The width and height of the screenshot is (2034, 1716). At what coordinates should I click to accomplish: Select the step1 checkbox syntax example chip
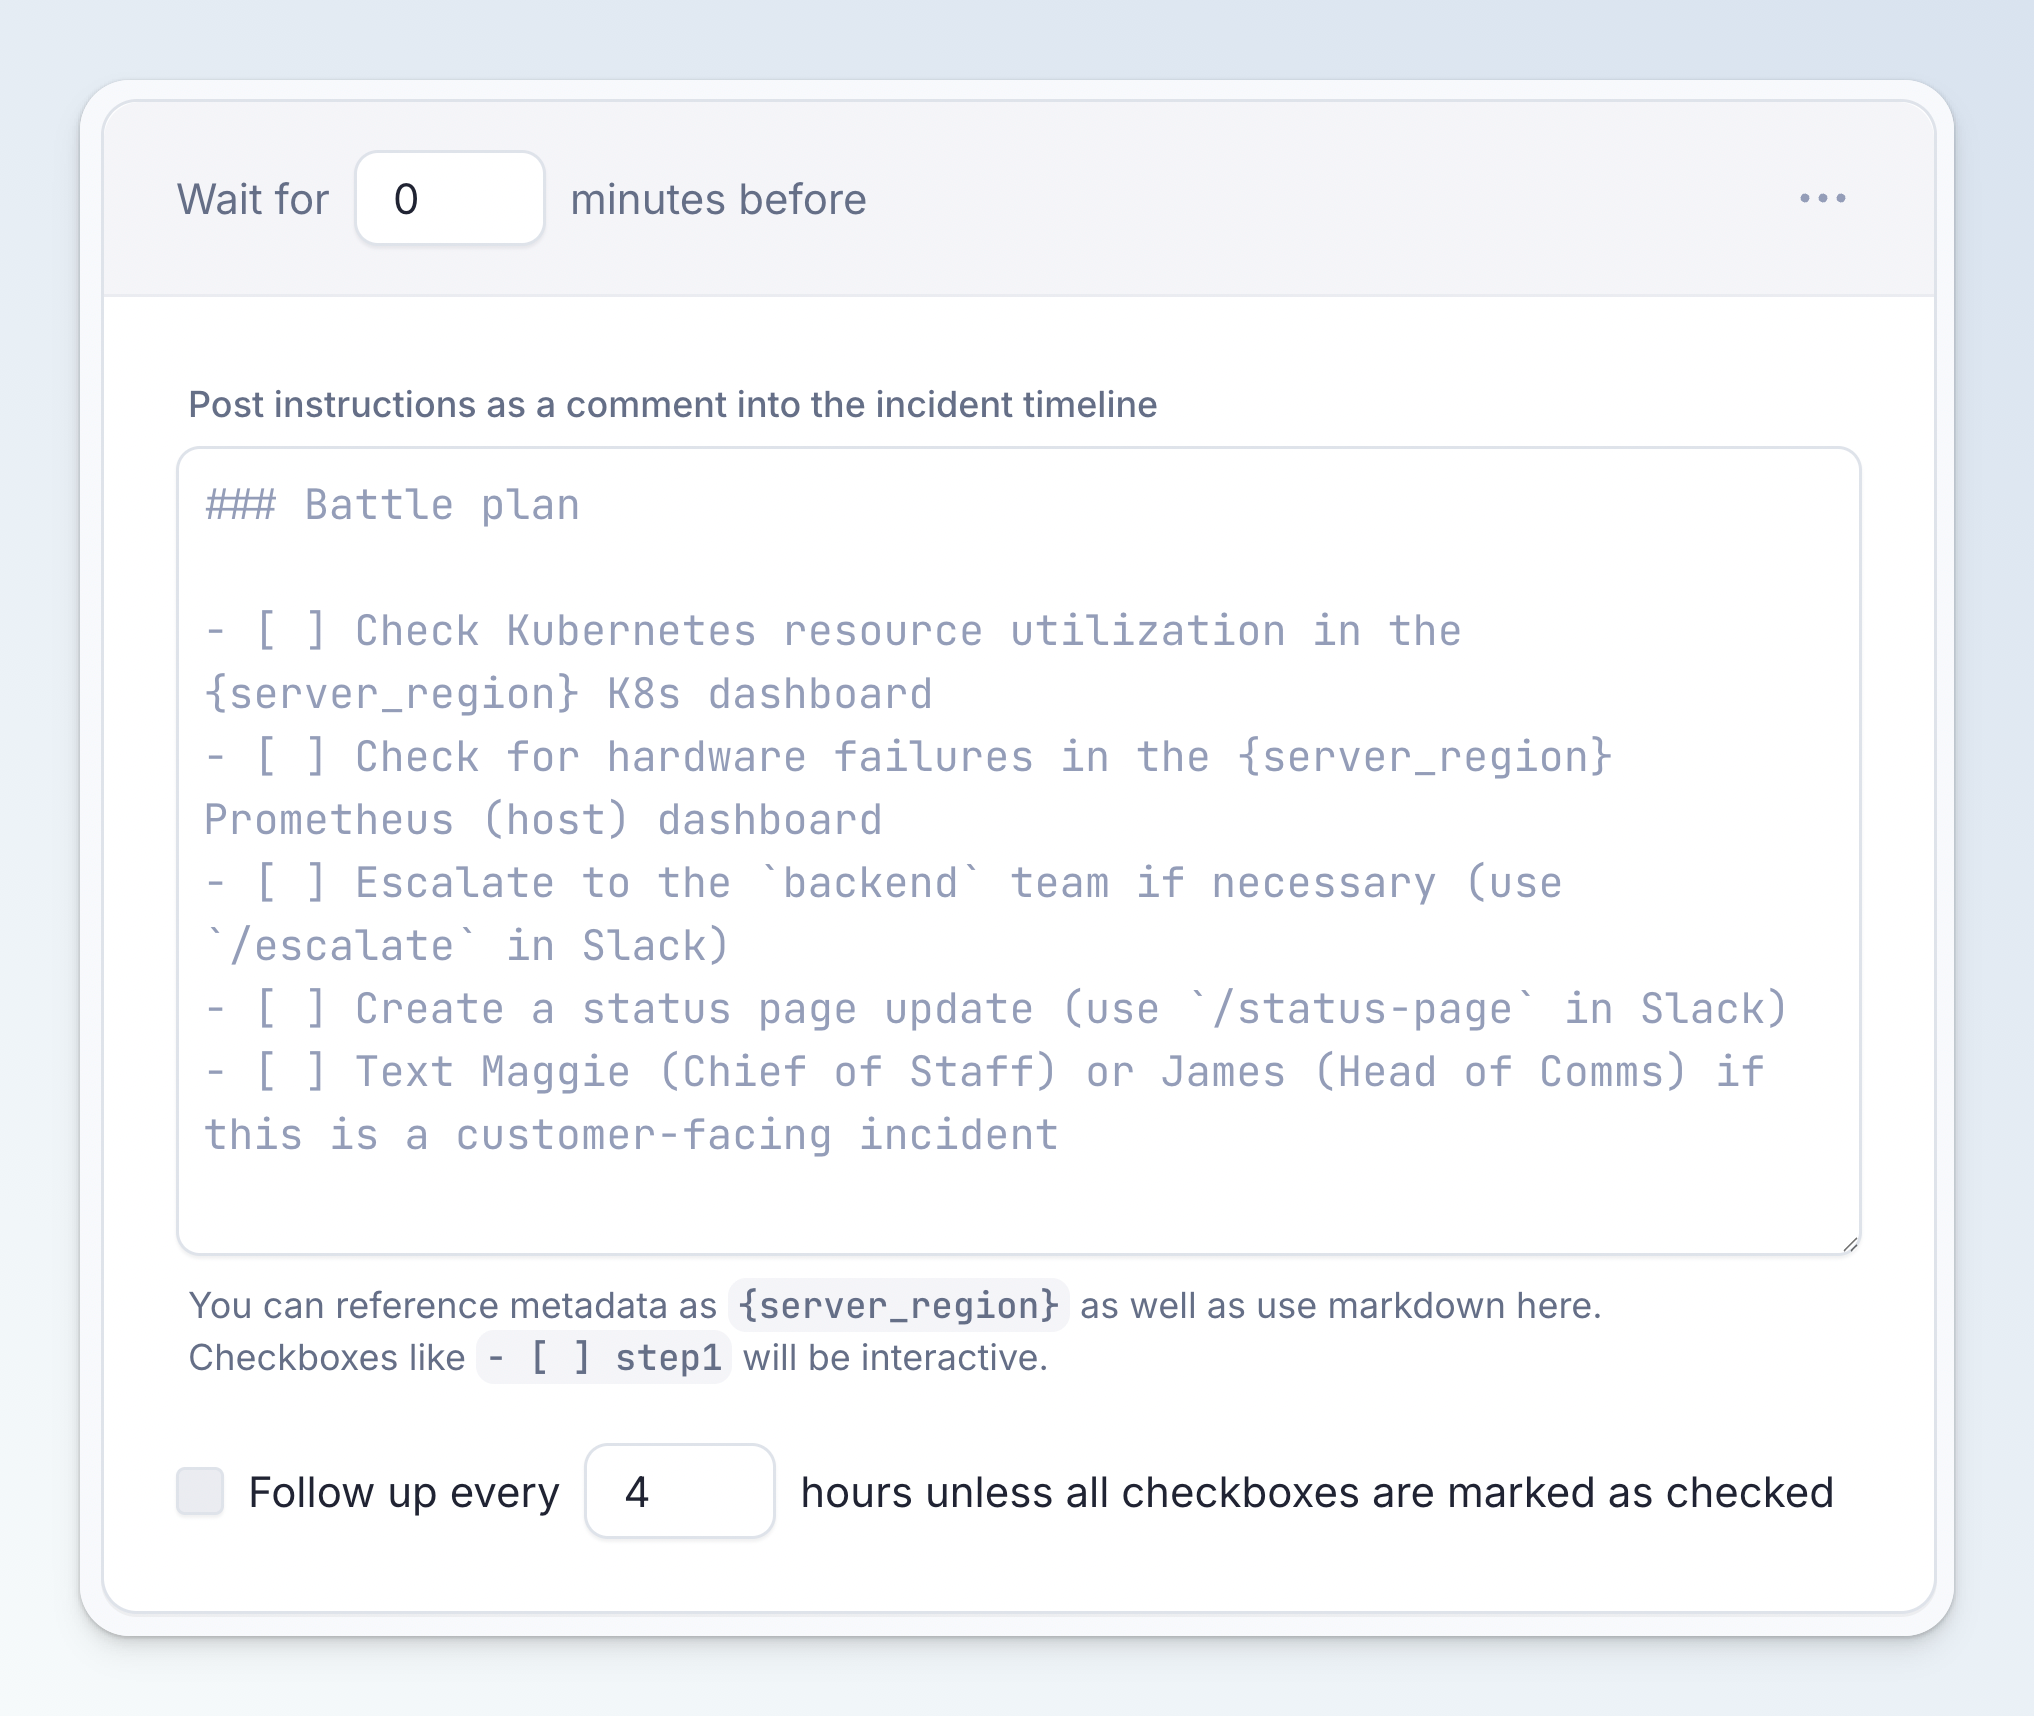tap(604, 1359)
